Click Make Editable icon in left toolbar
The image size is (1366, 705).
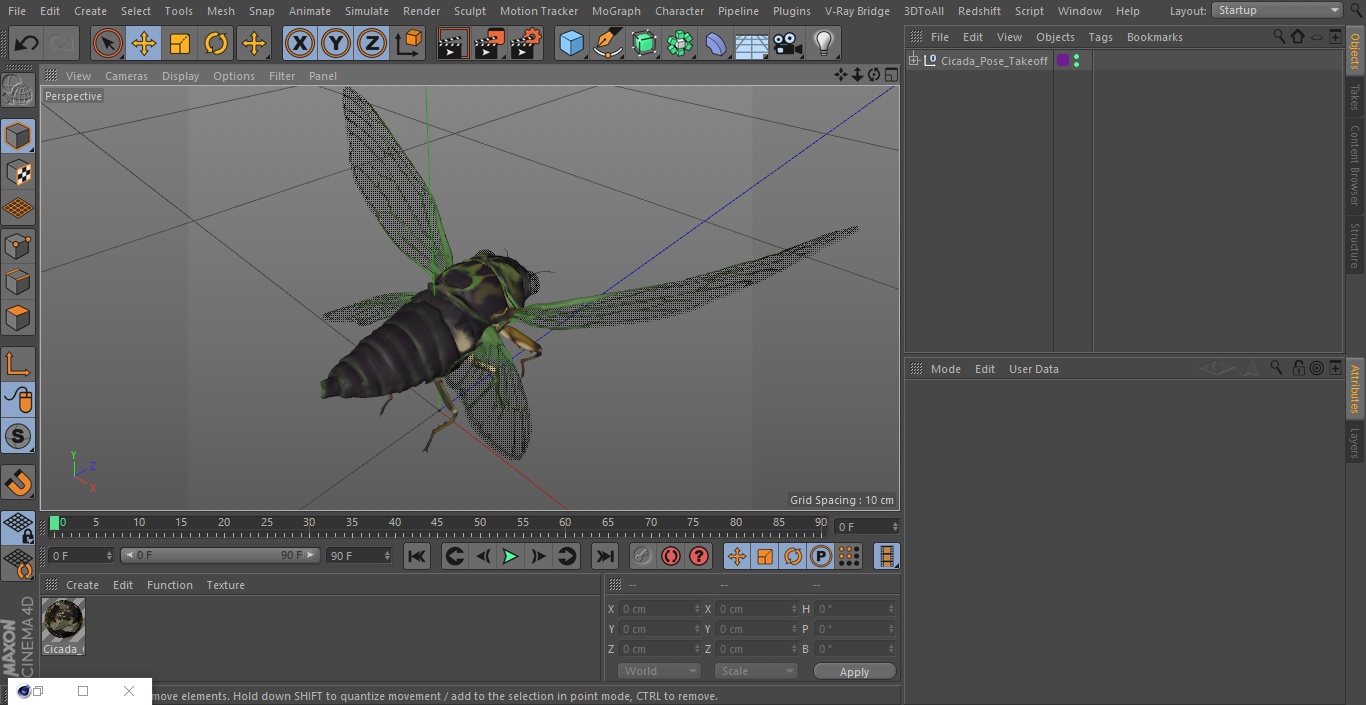tap(18, 90)
